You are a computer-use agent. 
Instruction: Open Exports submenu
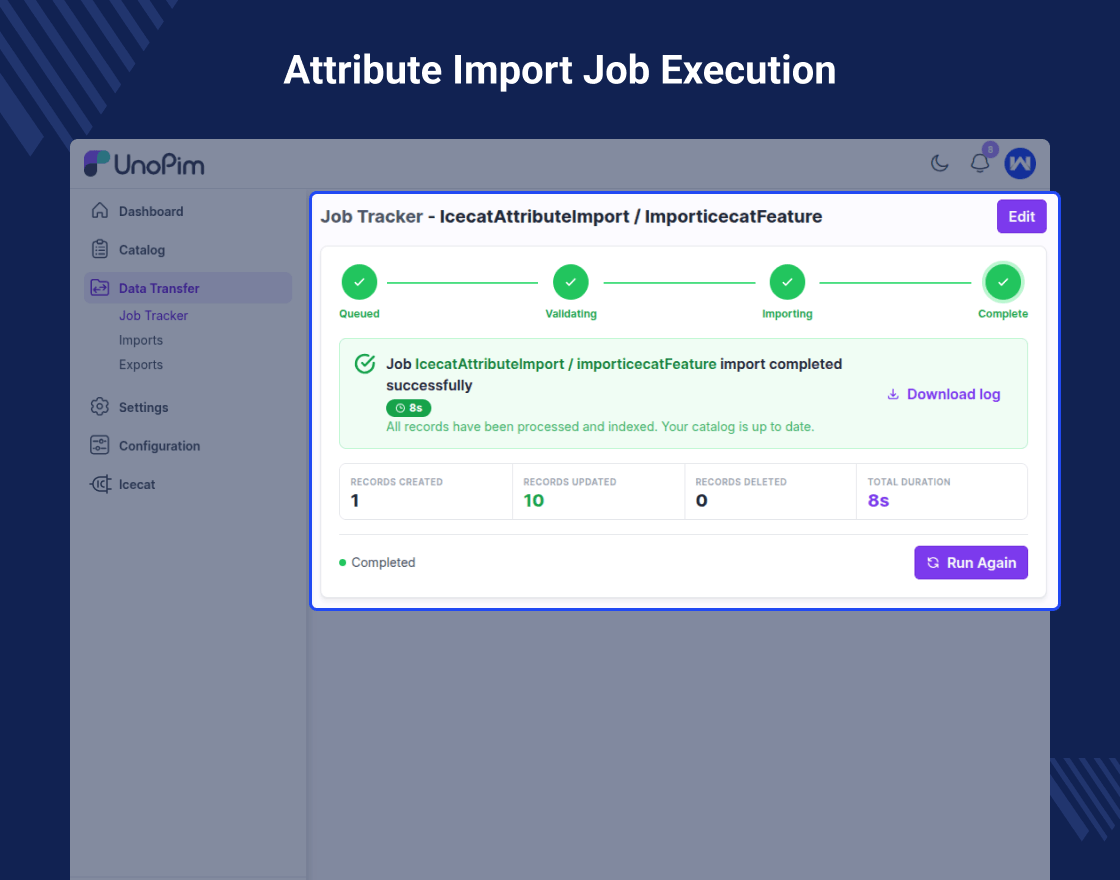[141, 364]
